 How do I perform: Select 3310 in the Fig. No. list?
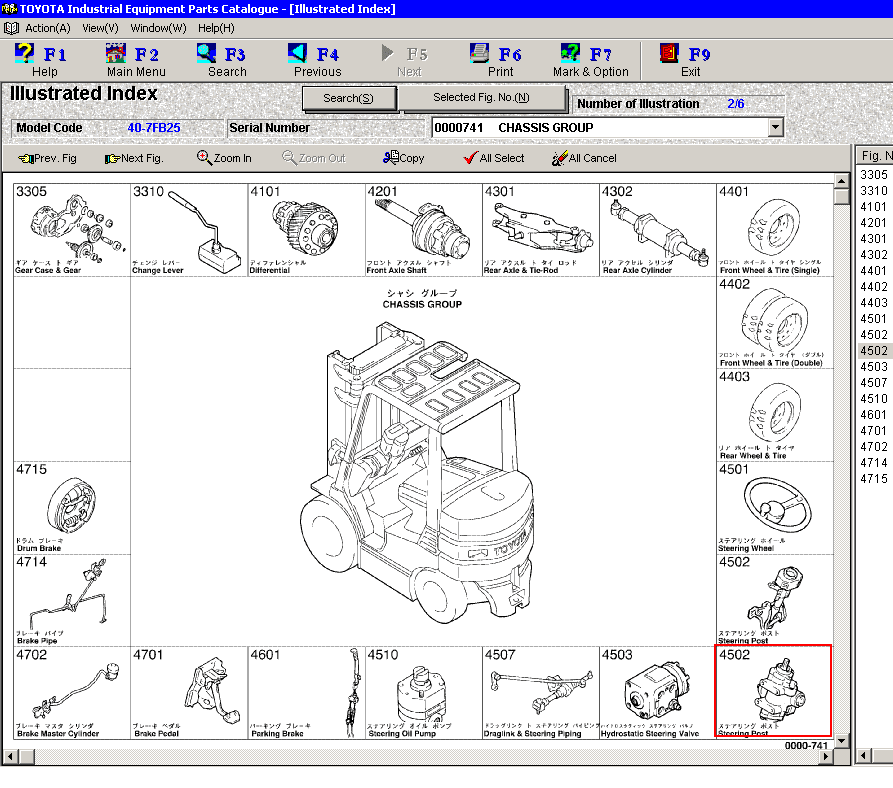[874, 190]
